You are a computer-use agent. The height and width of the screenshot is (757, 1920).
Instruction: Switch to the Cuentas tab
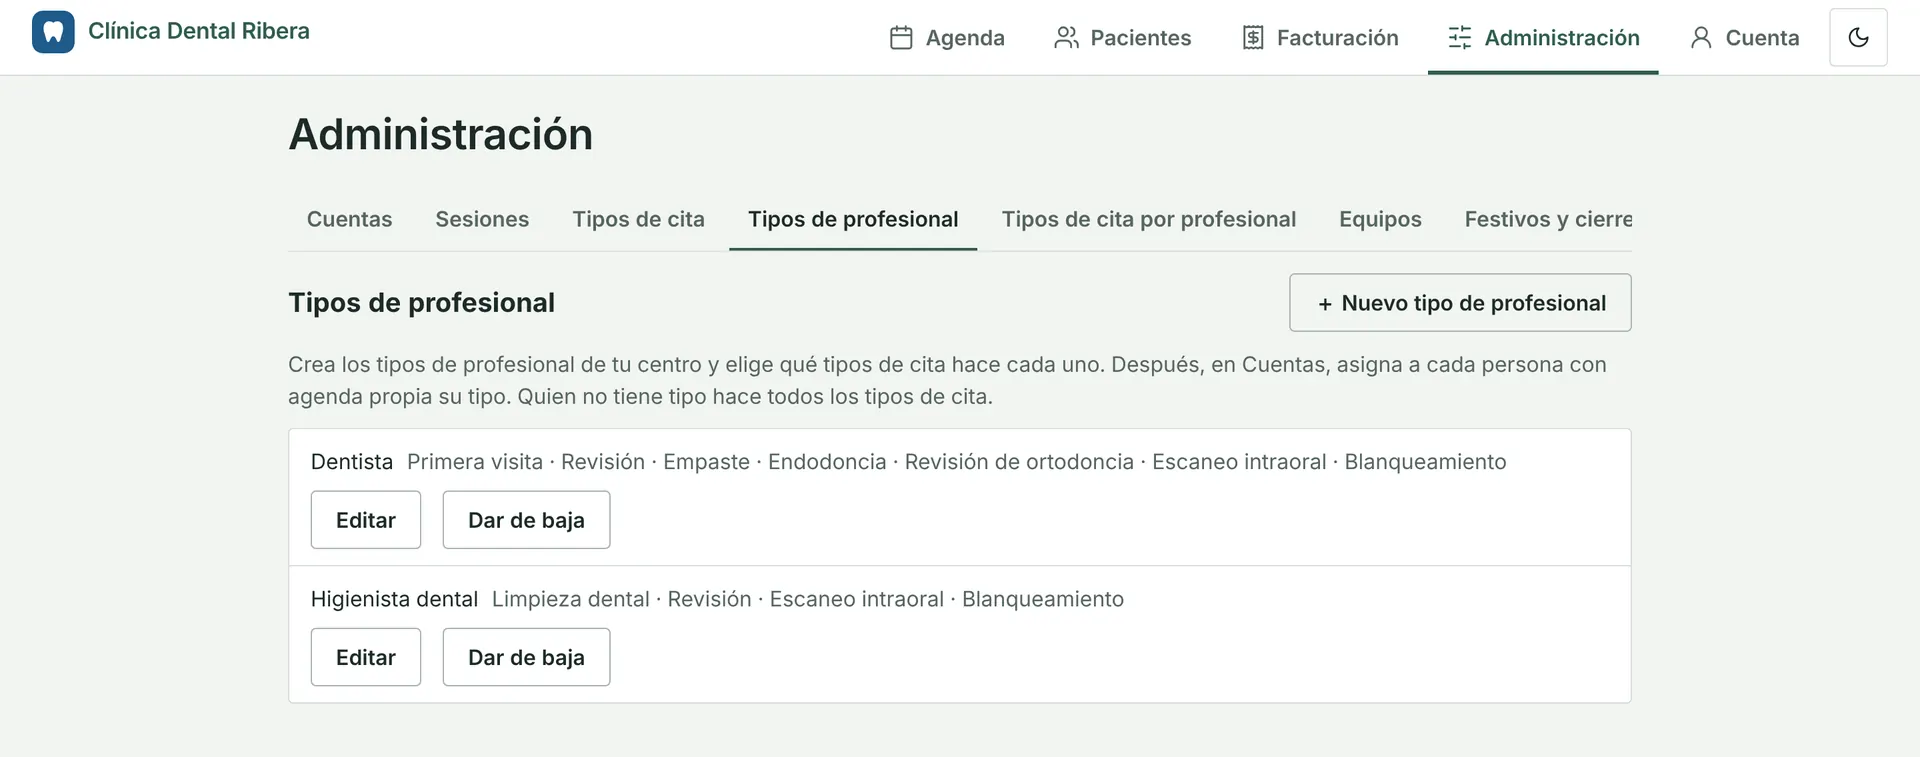[x=349, y=219]
